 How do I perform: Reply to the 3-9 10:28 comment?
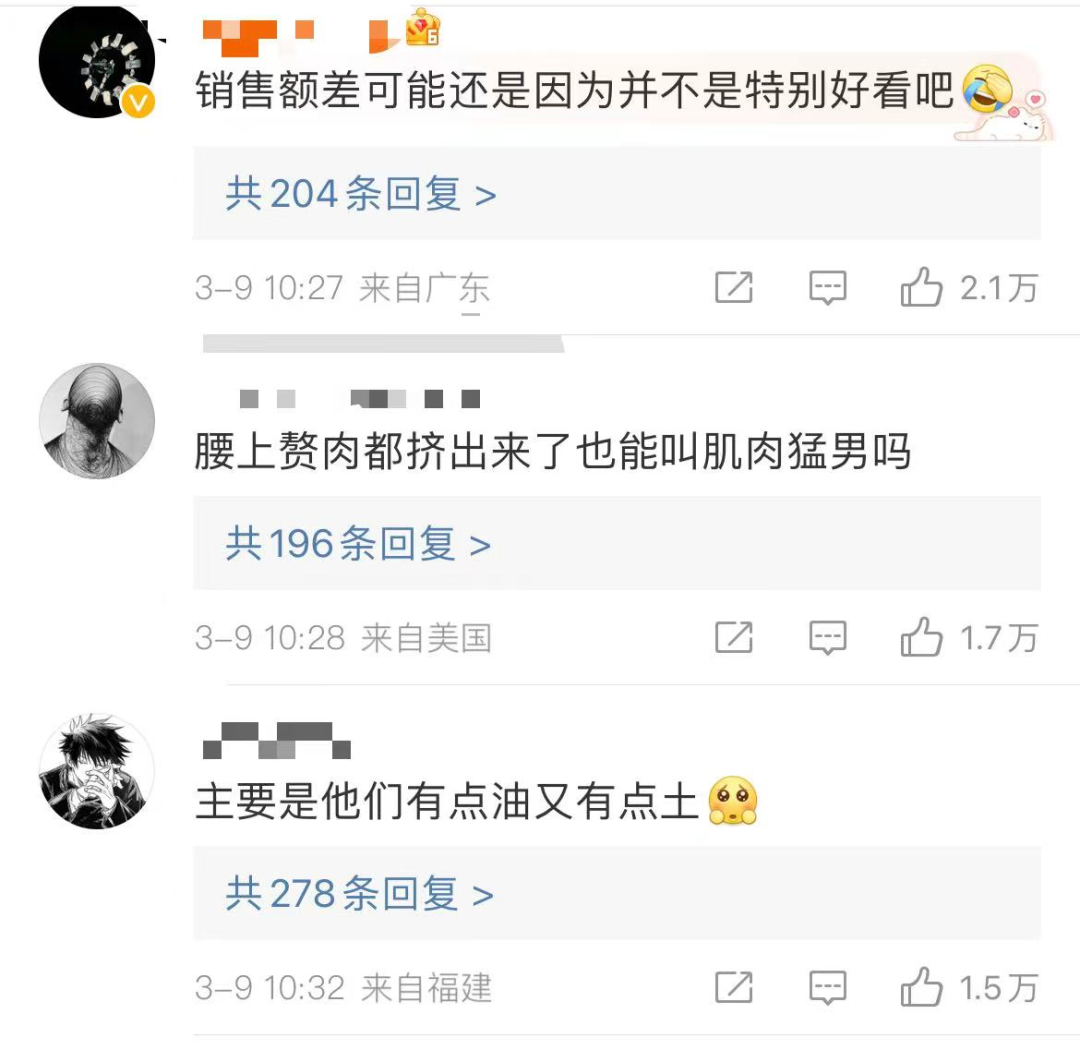coord(827,638)
